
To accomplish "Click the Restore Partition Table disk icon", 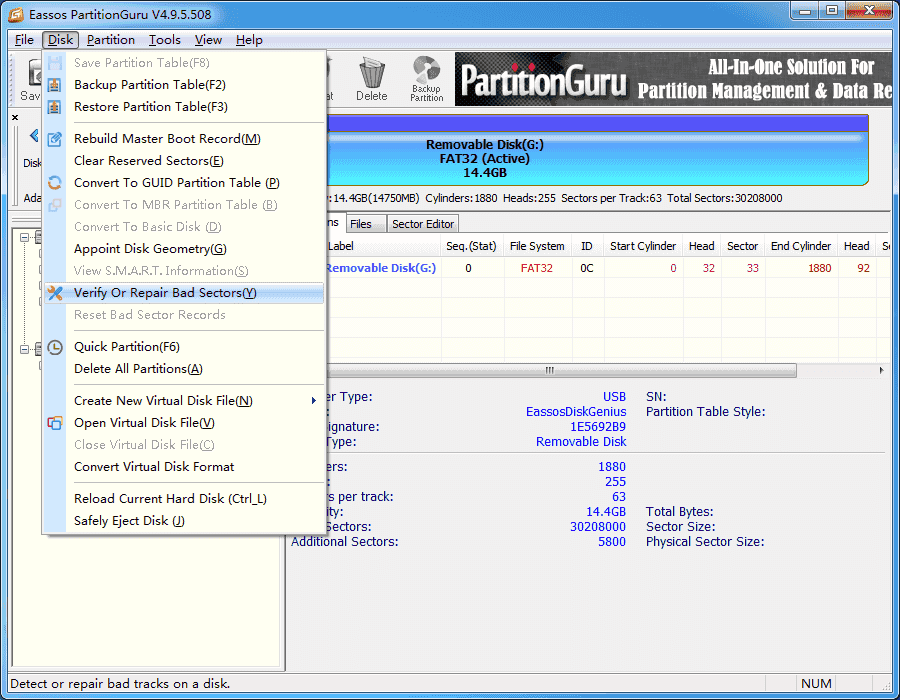I will point(55,107).
